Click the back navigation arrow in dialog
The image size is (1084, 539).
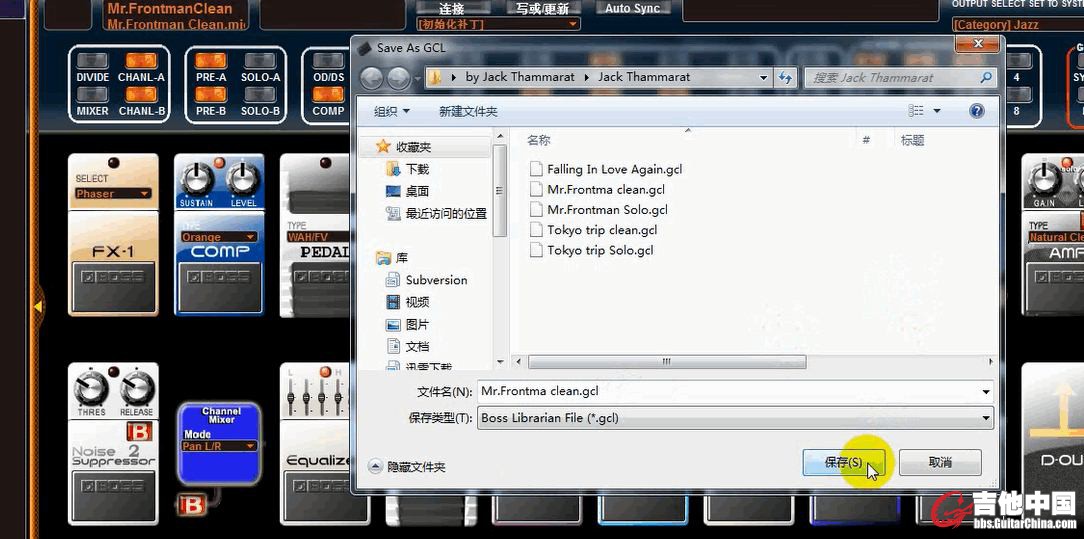point(371,78)
